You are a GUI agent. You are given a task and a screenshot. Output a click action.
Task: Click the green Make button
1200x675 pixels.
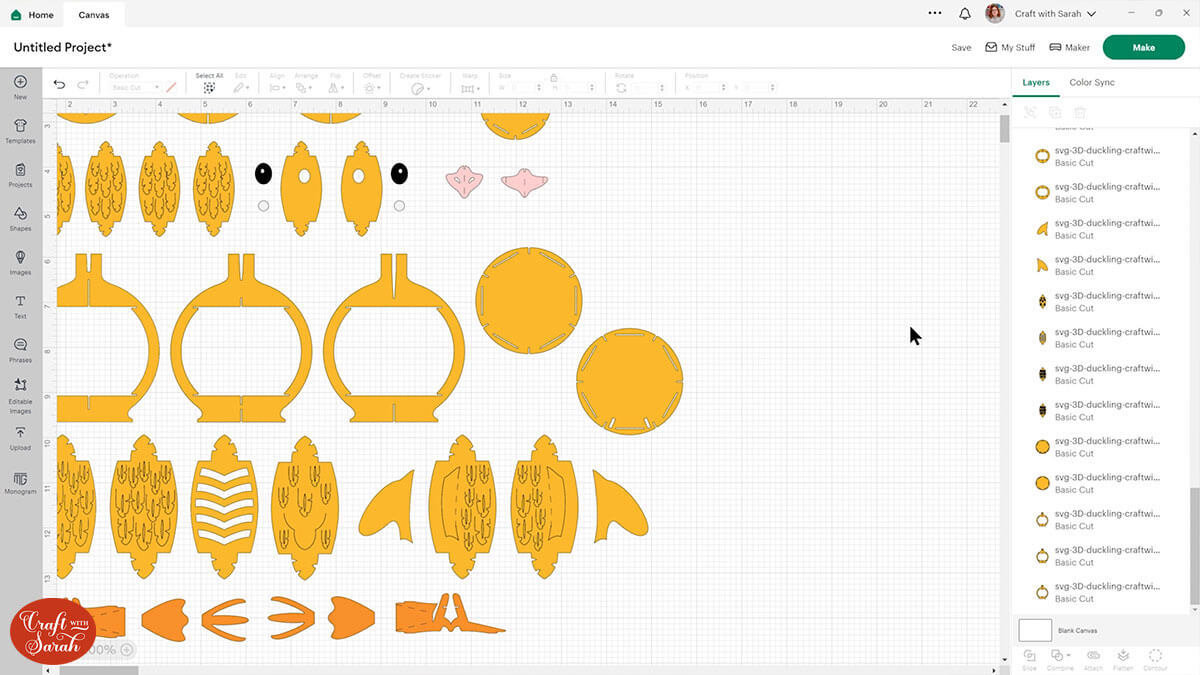[1143, 47]
